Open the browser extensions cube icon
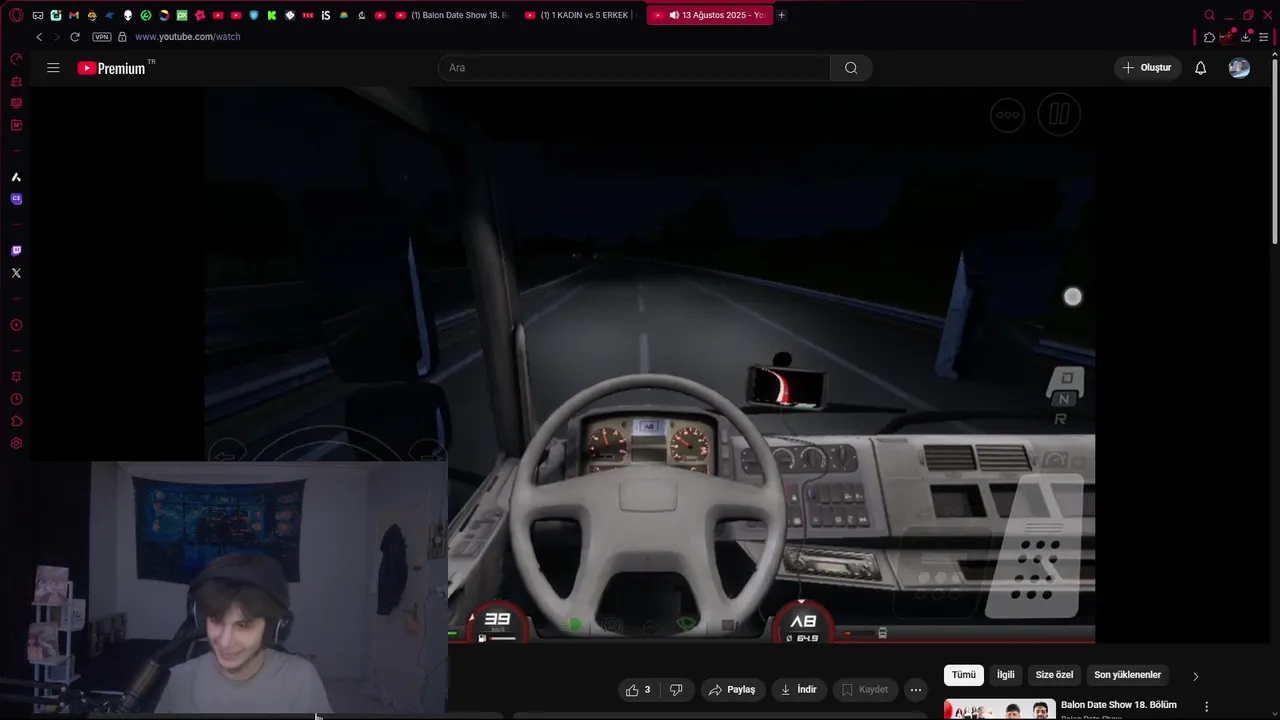The height and width of the screenshot is (720, 1280). coord(1209,37)
